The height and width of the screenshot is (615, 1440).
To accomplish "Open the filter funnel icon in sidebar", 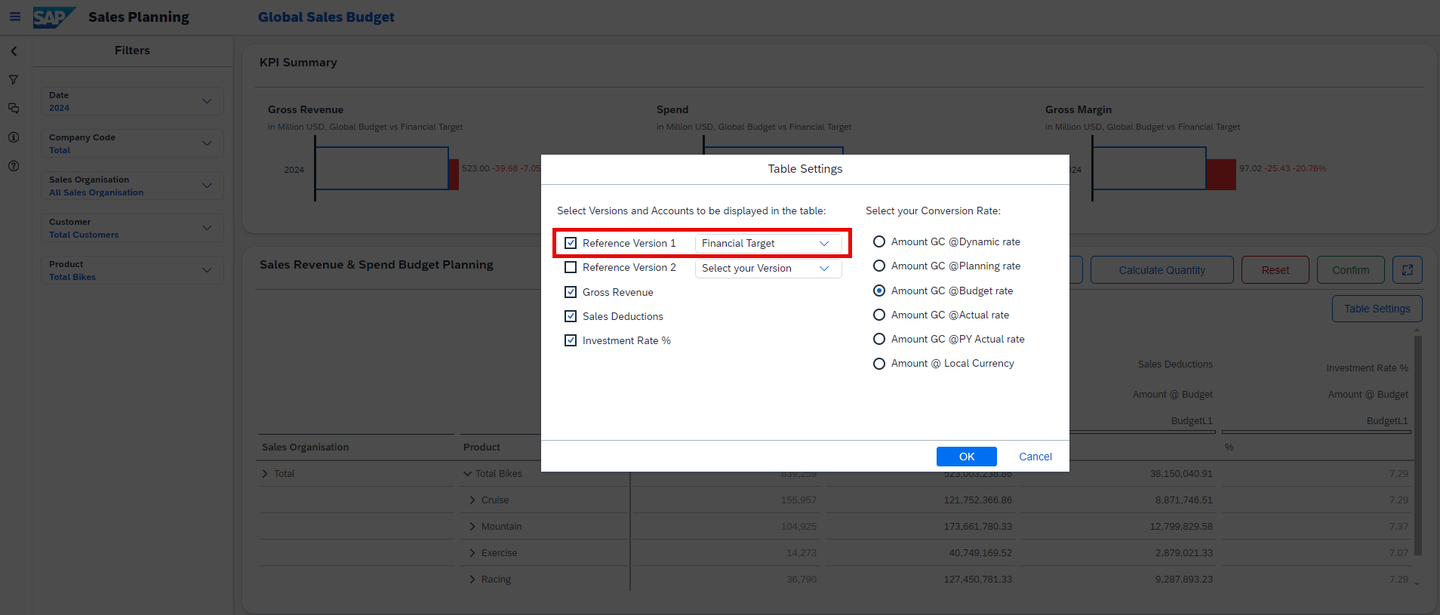I will 14,80.
